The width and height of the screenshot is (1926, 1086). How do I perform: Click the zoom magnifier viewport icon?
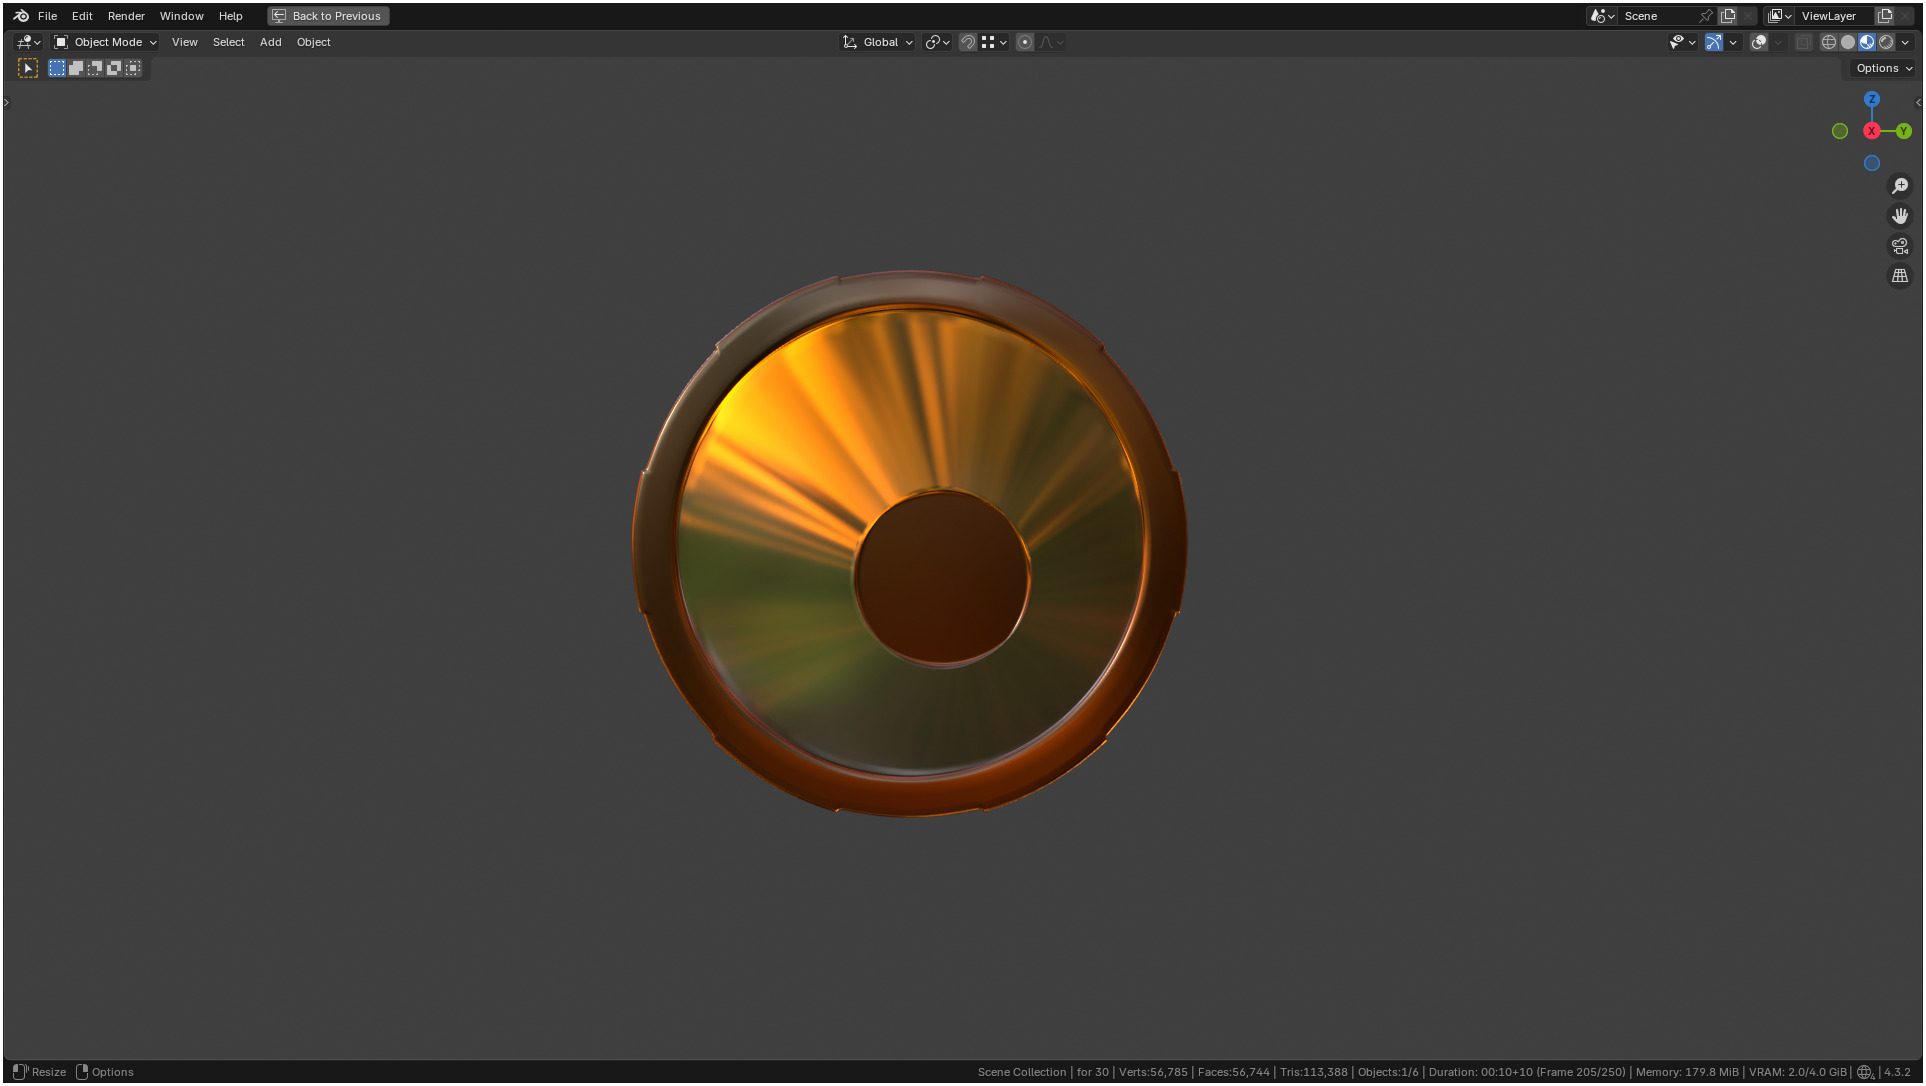point(1900,186)
